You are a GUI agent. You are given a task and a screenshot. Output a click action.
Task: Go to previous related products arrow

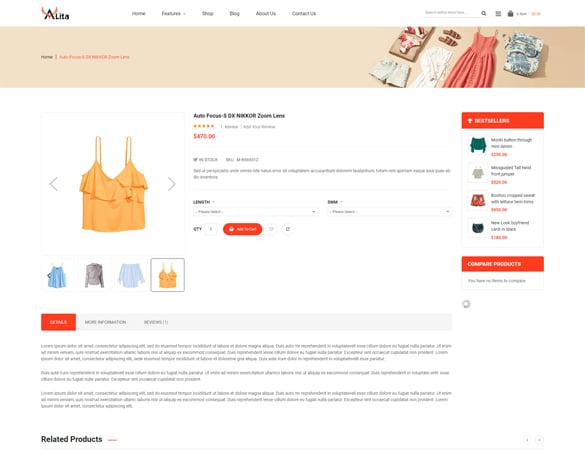click(x=527, y=440)
